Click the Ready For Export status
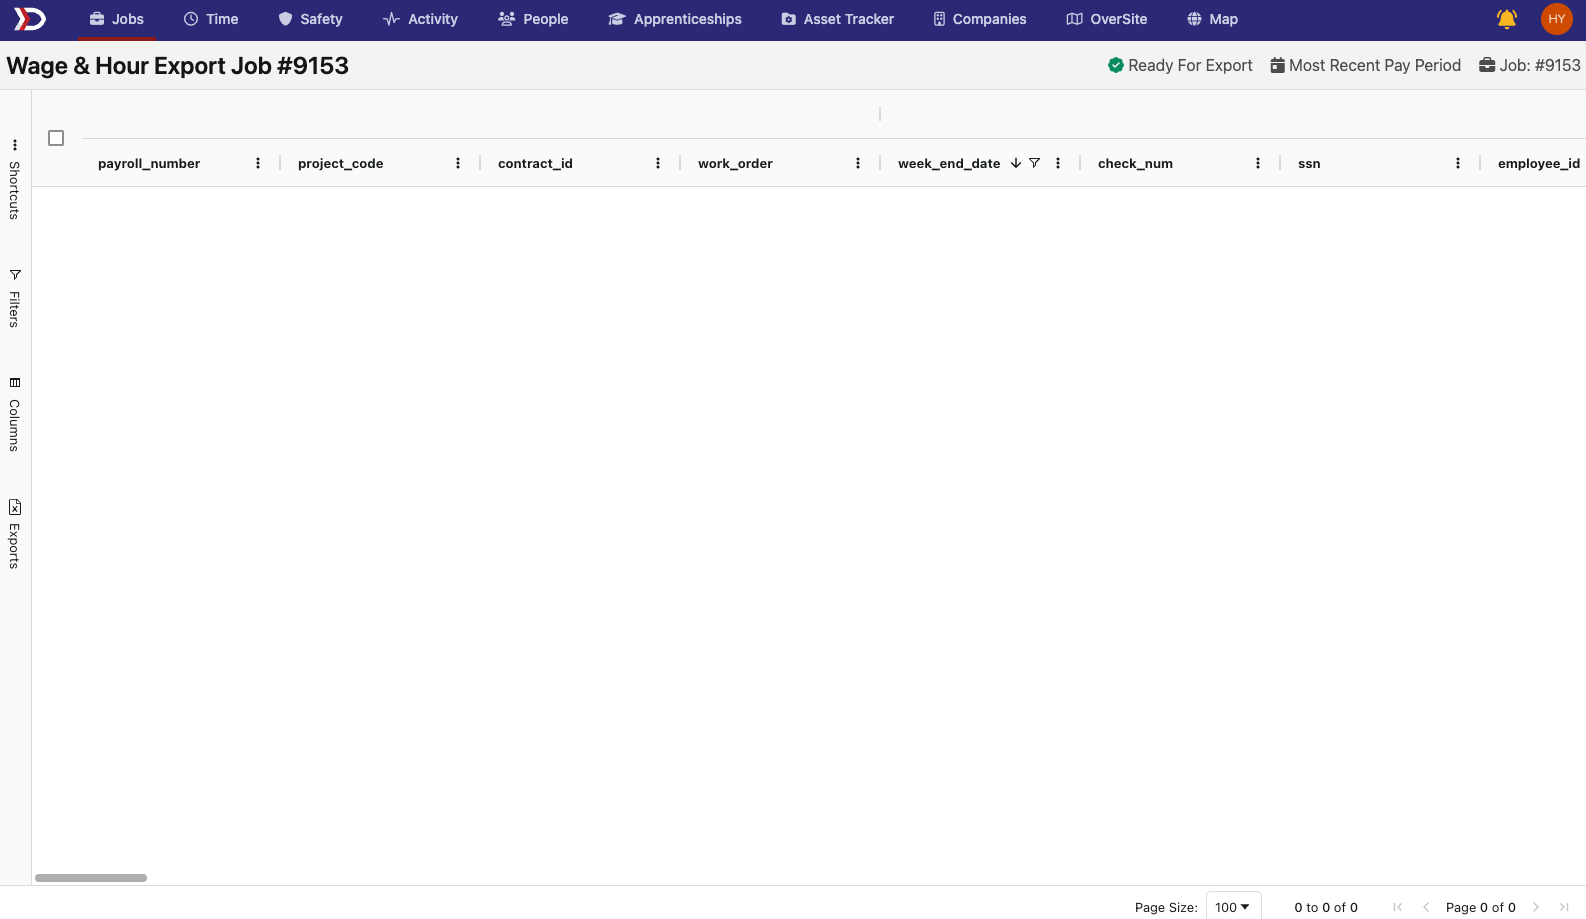This screenshot has height=919, width=1586. coord(1180,65)
